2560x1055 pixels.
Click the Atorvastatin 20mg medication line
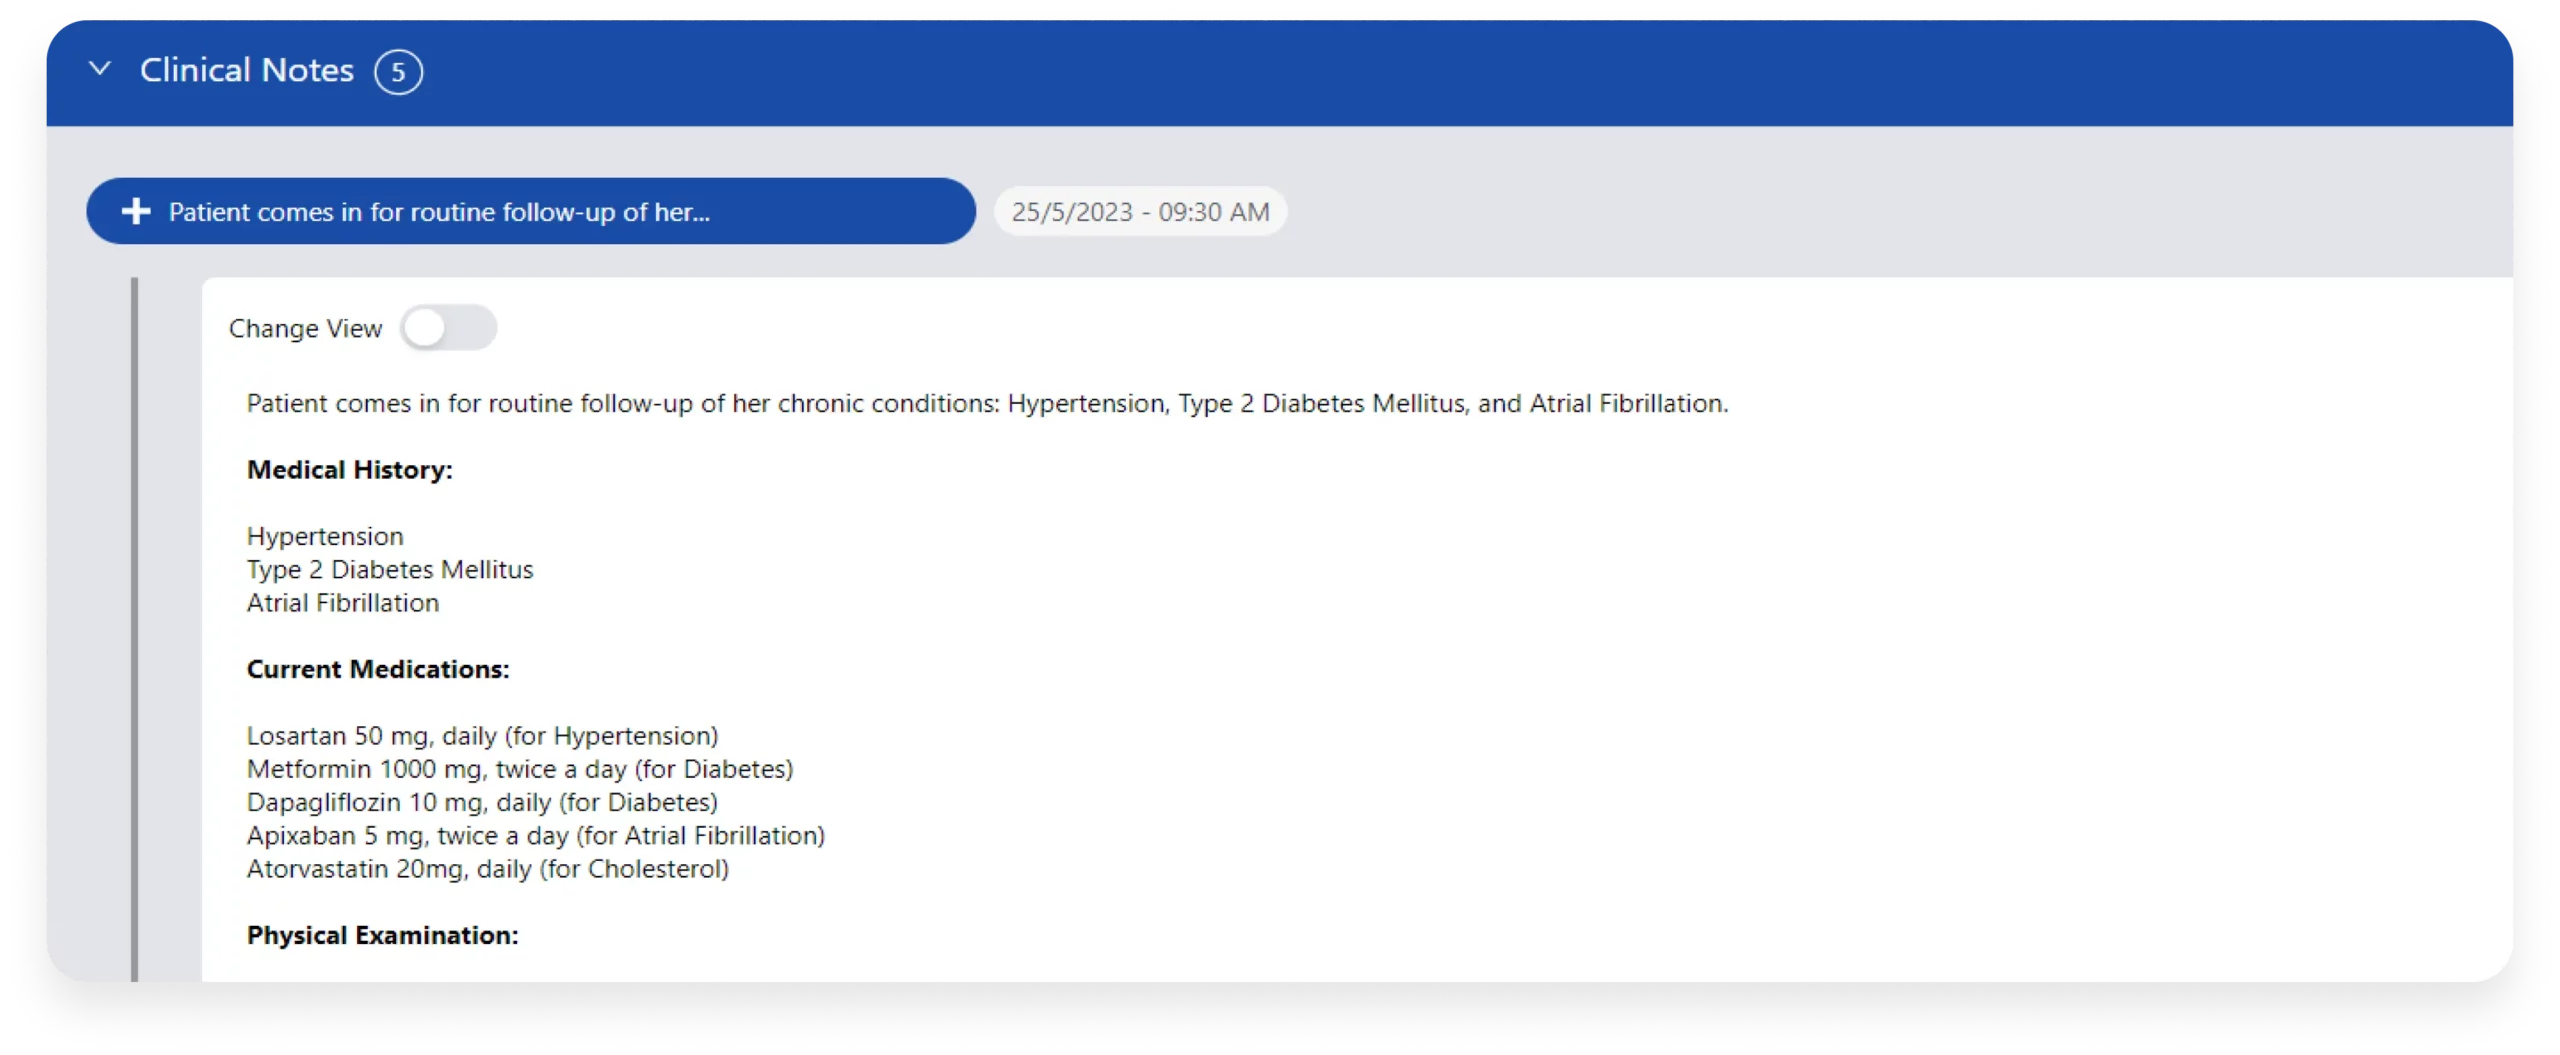click(x=487, y=869)
